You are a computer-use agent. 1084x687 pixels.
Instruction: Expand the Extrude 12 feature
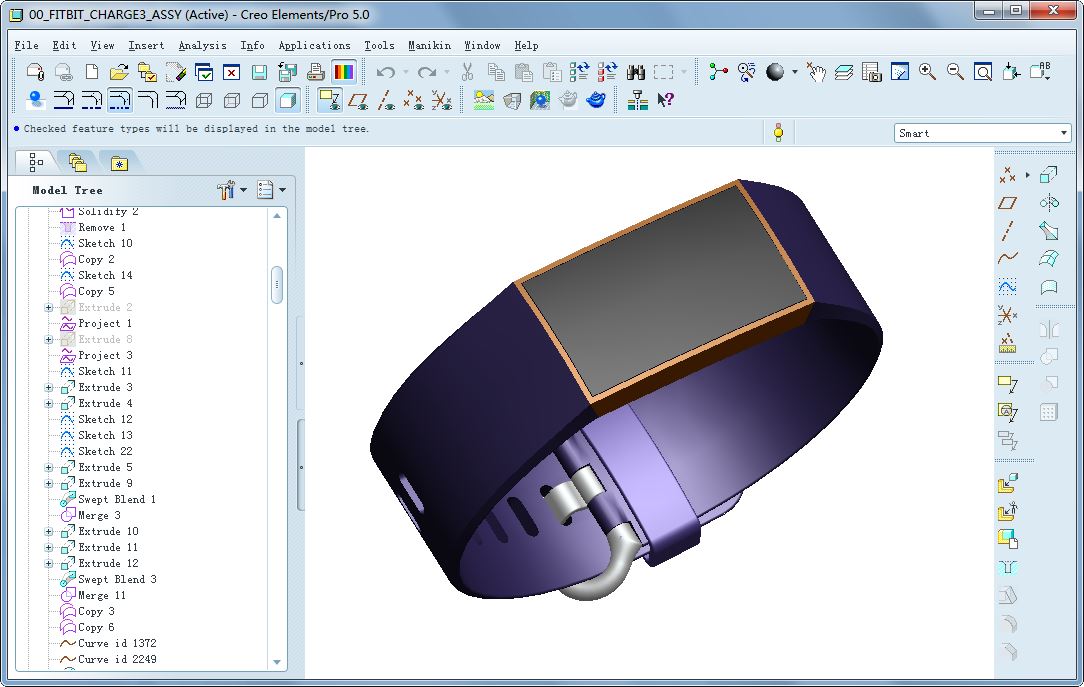(48, 563)
